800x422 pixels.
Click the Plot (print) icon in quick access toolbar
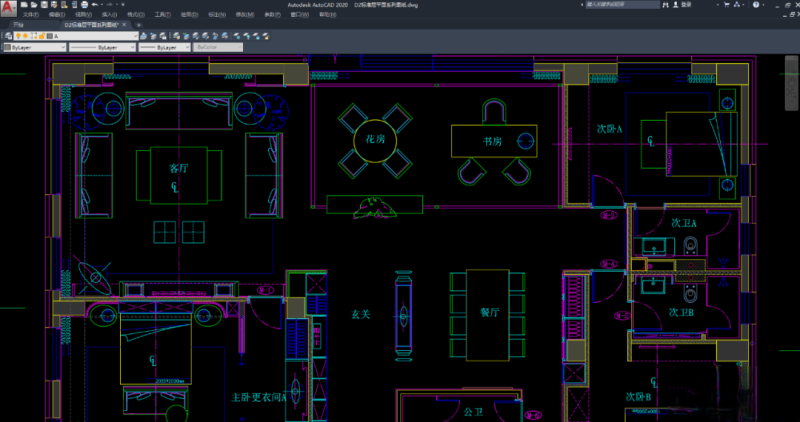pyautogui.click(x=82, y=5)
